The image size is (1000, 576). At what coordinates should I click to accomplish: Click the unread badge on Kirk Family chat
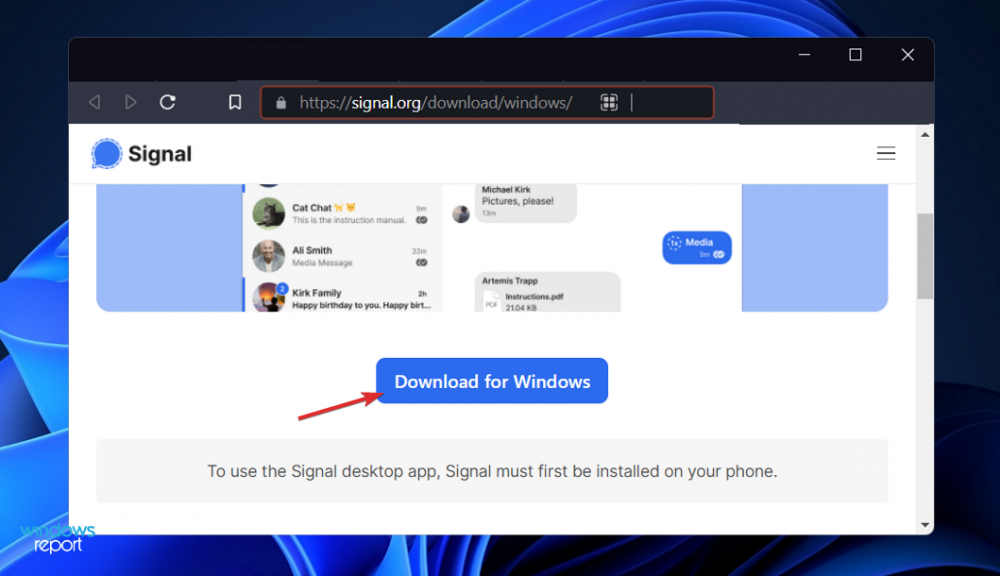[282, 288]
